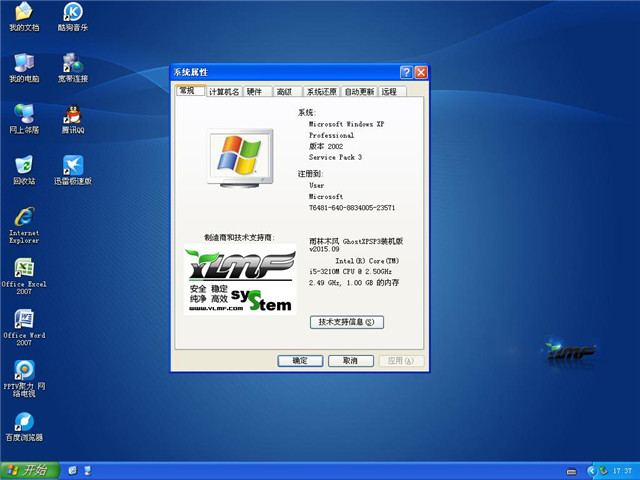Click the registered name User

coord(316,185)
